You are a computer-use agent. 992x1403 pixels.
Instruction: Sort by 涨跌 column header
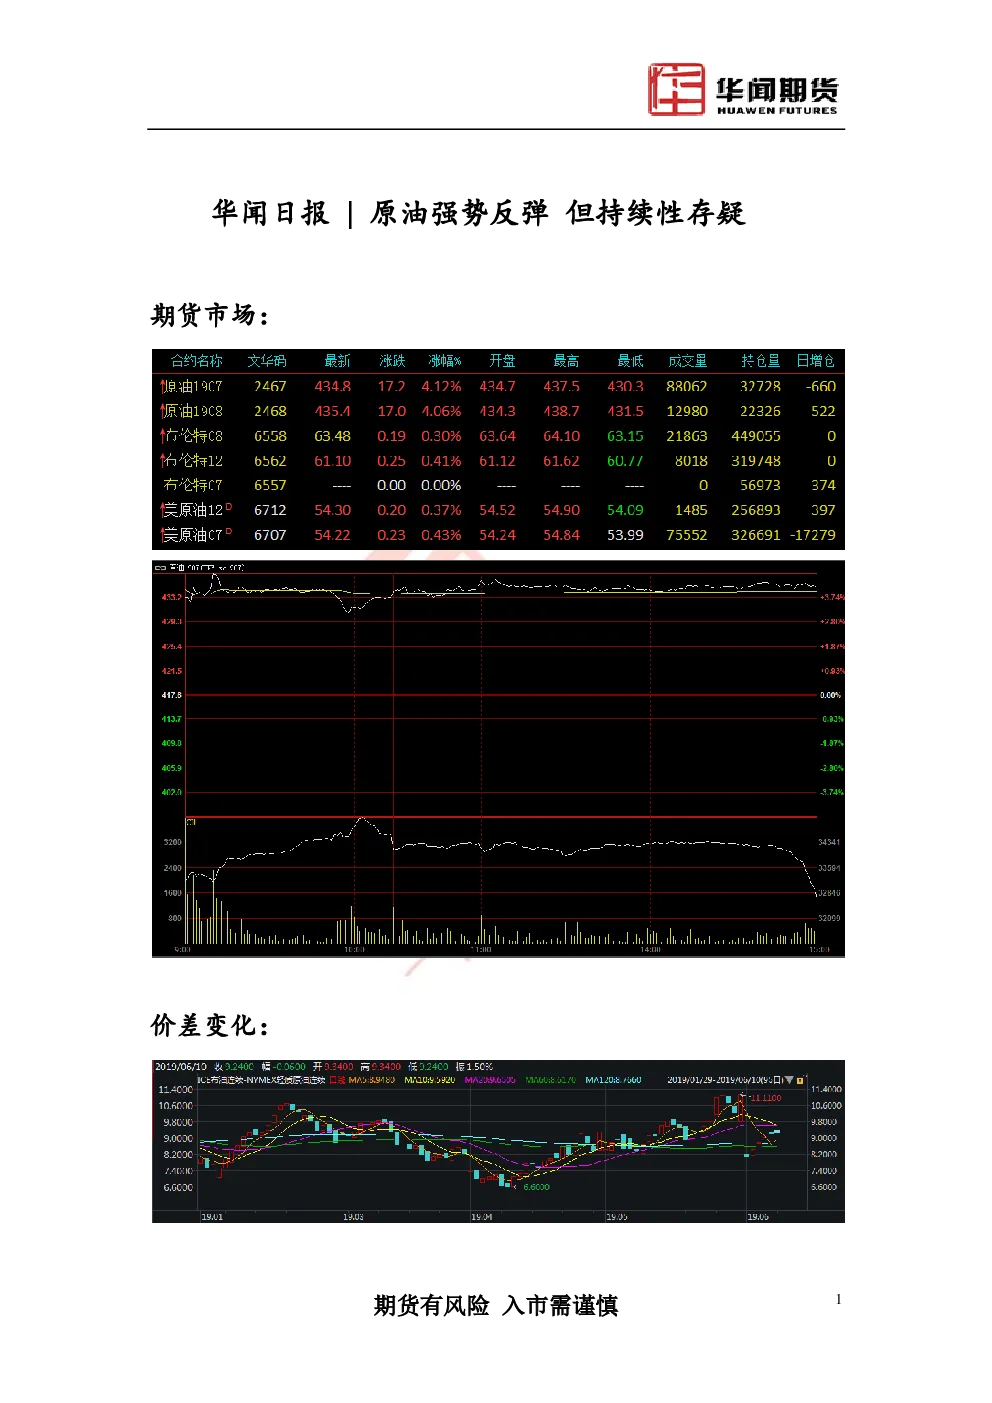point(392,361)
